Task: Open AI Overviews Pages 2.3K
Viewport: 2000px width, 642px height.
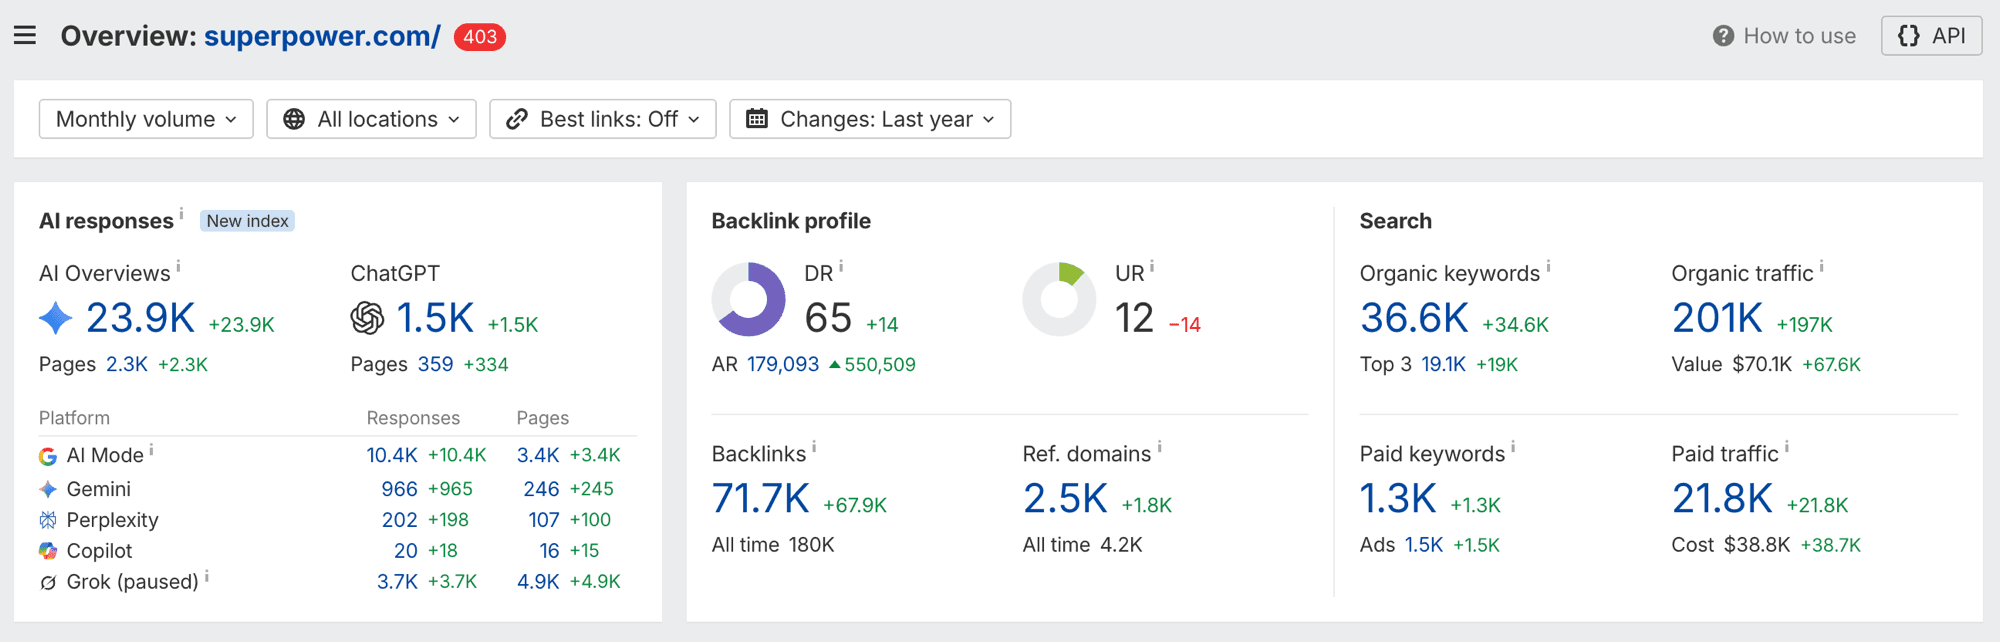Action: click(x=127, y=365)
